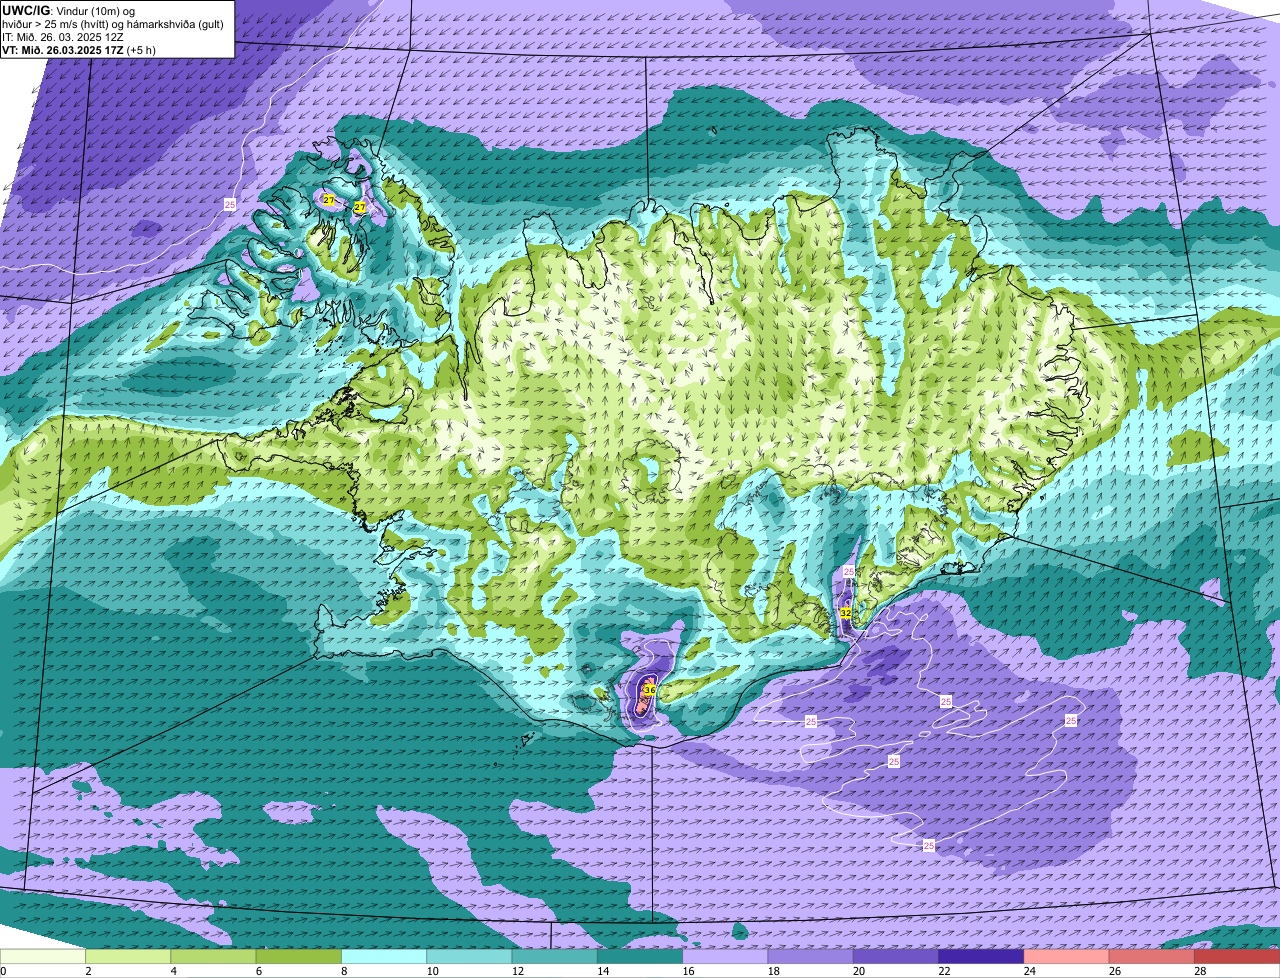
Task: Select the 2–4 m/s light green legend swatch
Action: [128, 956]
